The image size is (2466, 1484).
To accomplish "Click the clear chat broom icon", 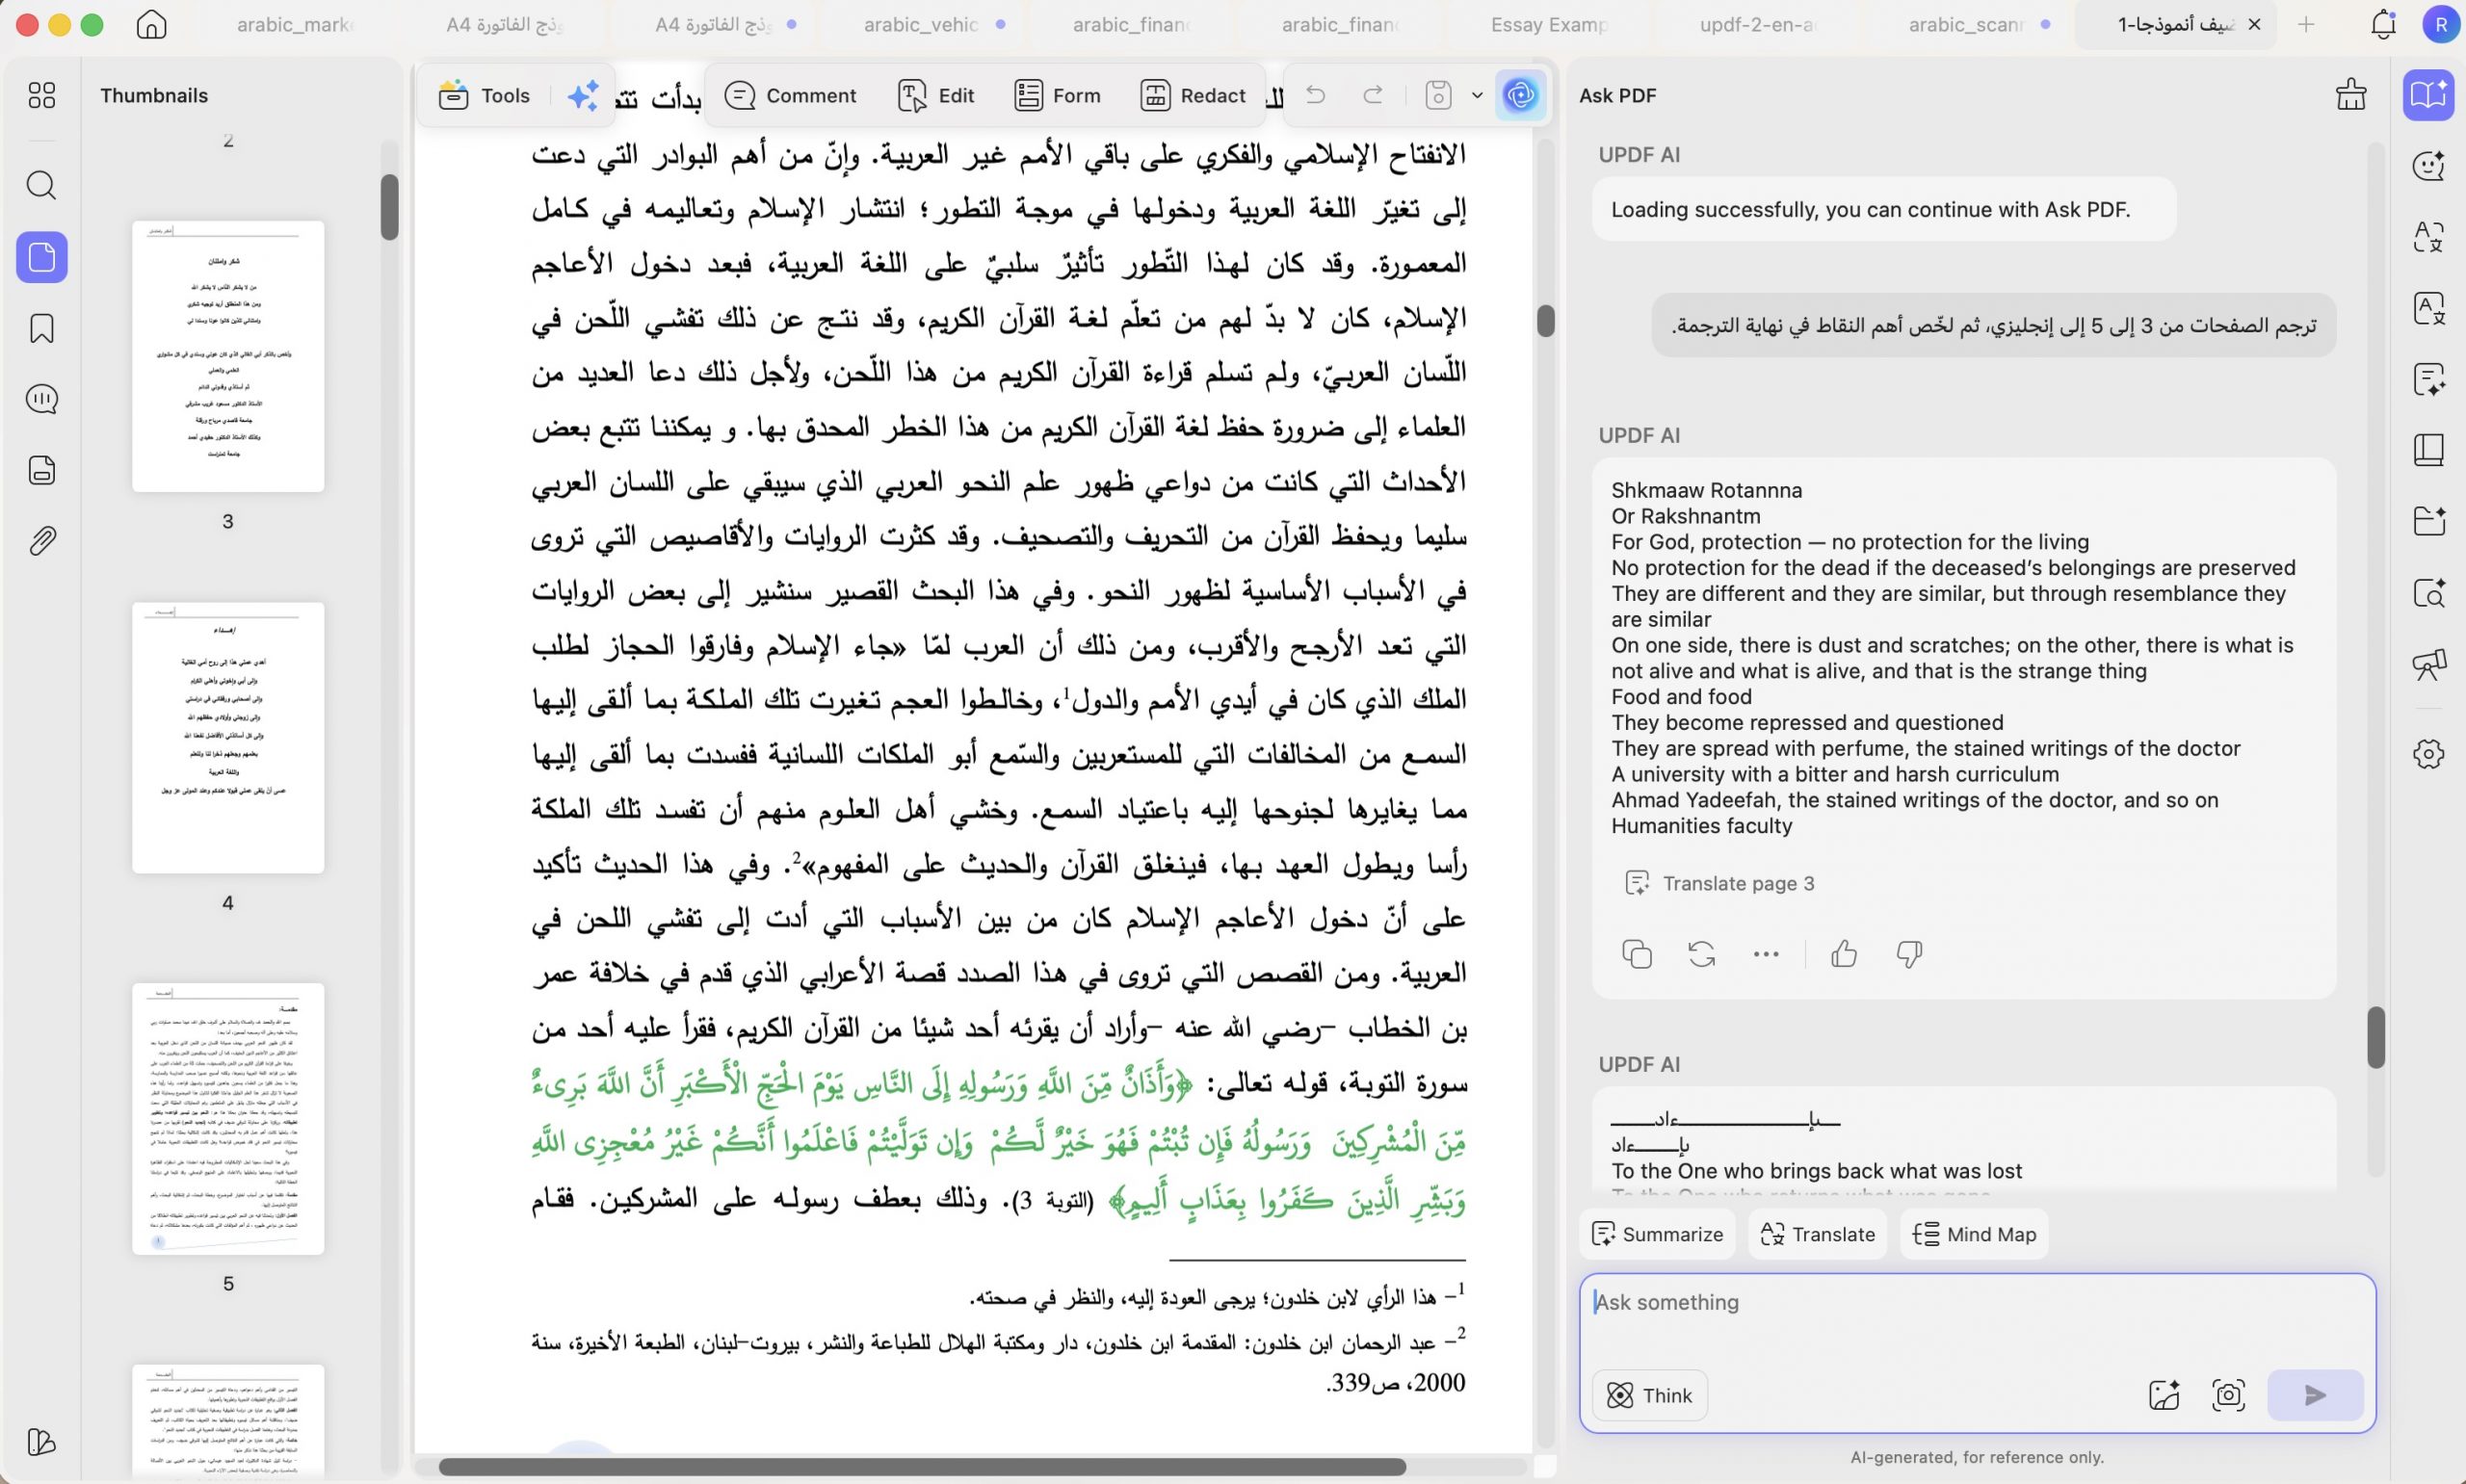I will 2351,95.
